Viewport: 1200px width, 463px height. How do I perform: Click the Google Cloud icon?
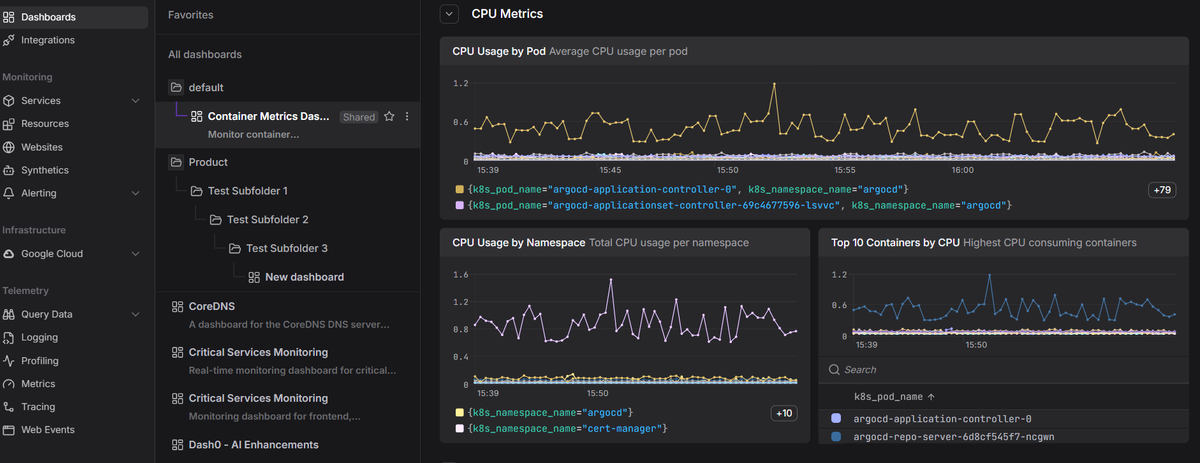pos(9,254)
